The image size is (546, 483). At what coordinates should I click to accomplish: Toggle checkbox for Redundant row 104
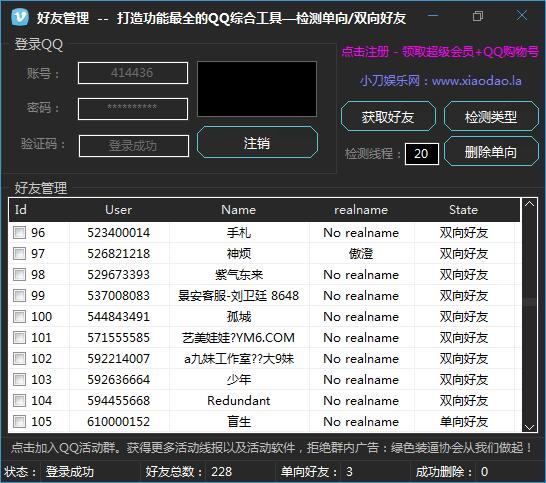(20, 400)
